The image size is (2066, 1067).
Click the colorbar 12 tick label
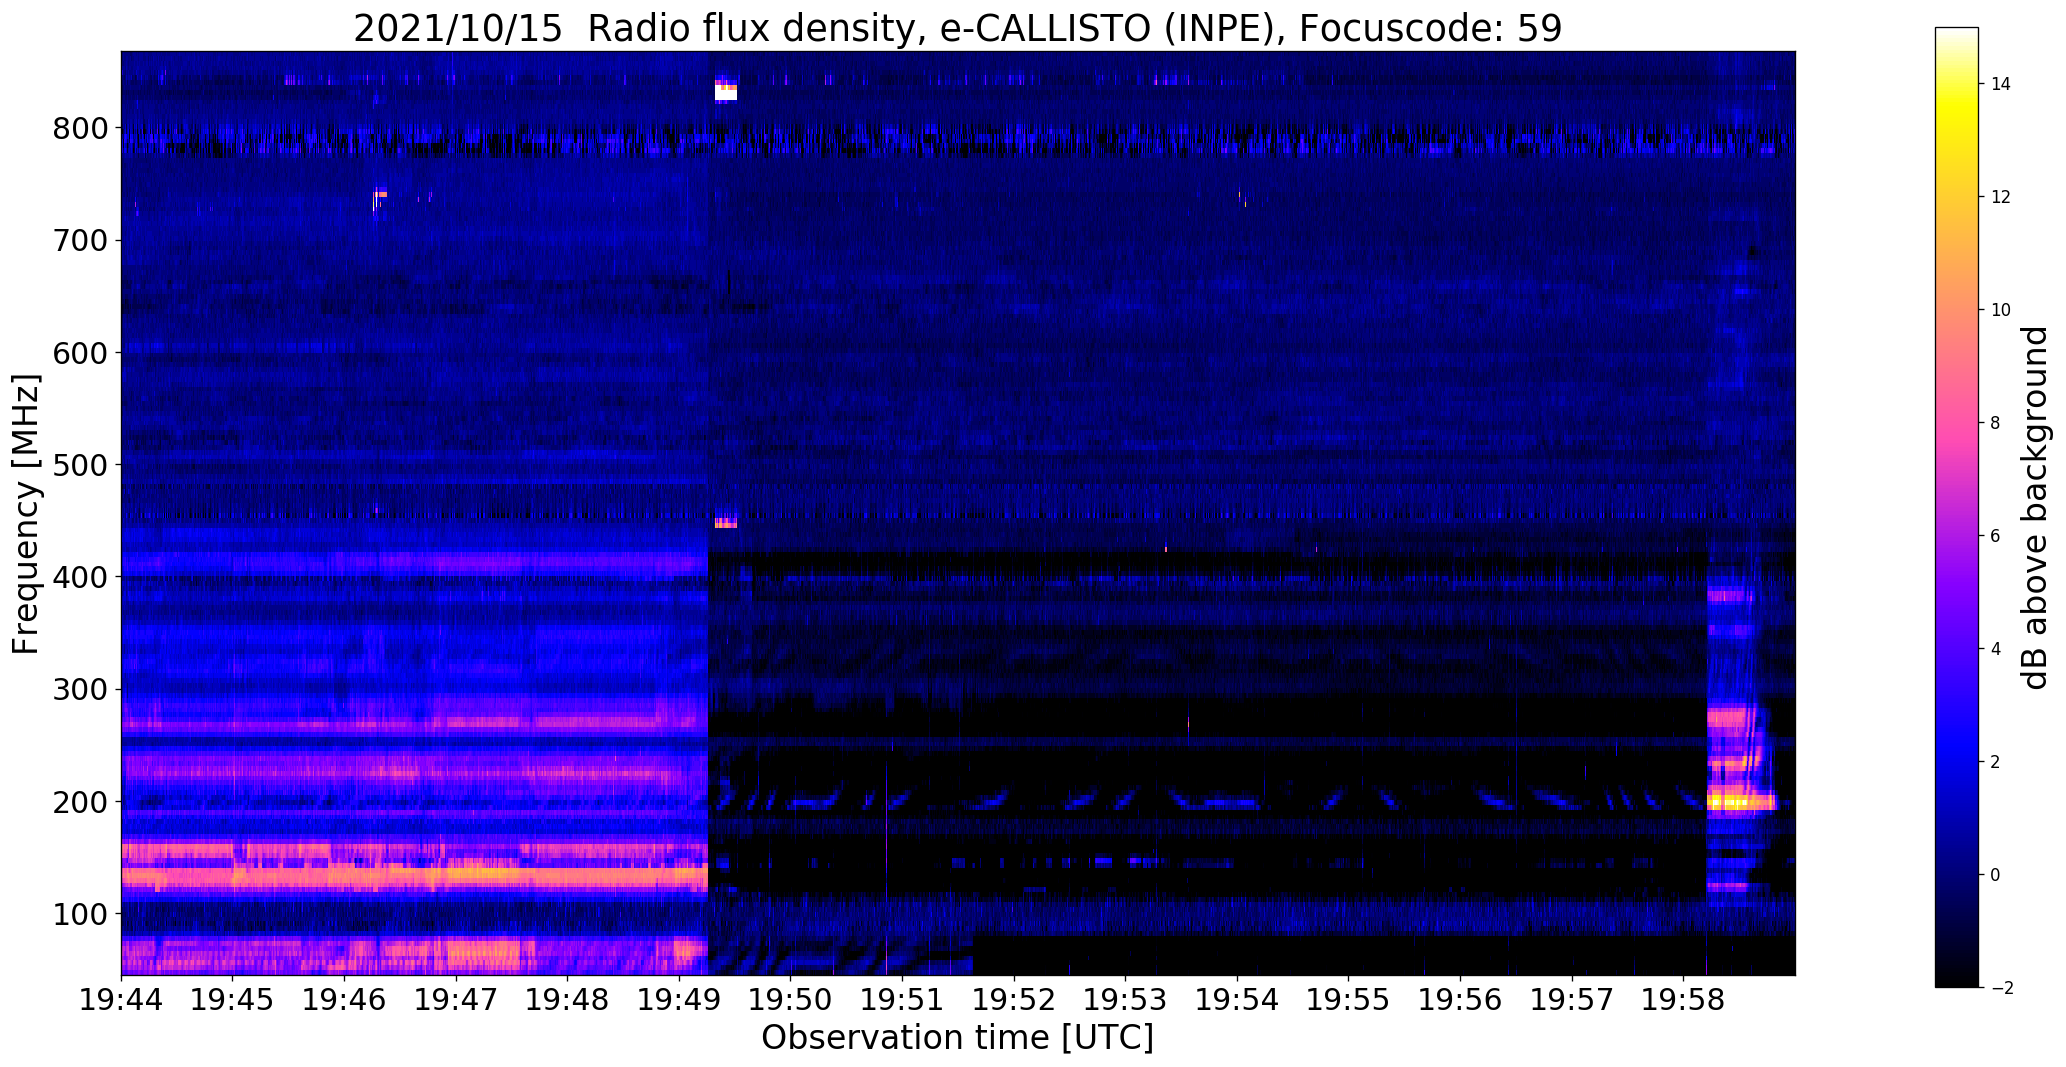tap(2001, 197)
